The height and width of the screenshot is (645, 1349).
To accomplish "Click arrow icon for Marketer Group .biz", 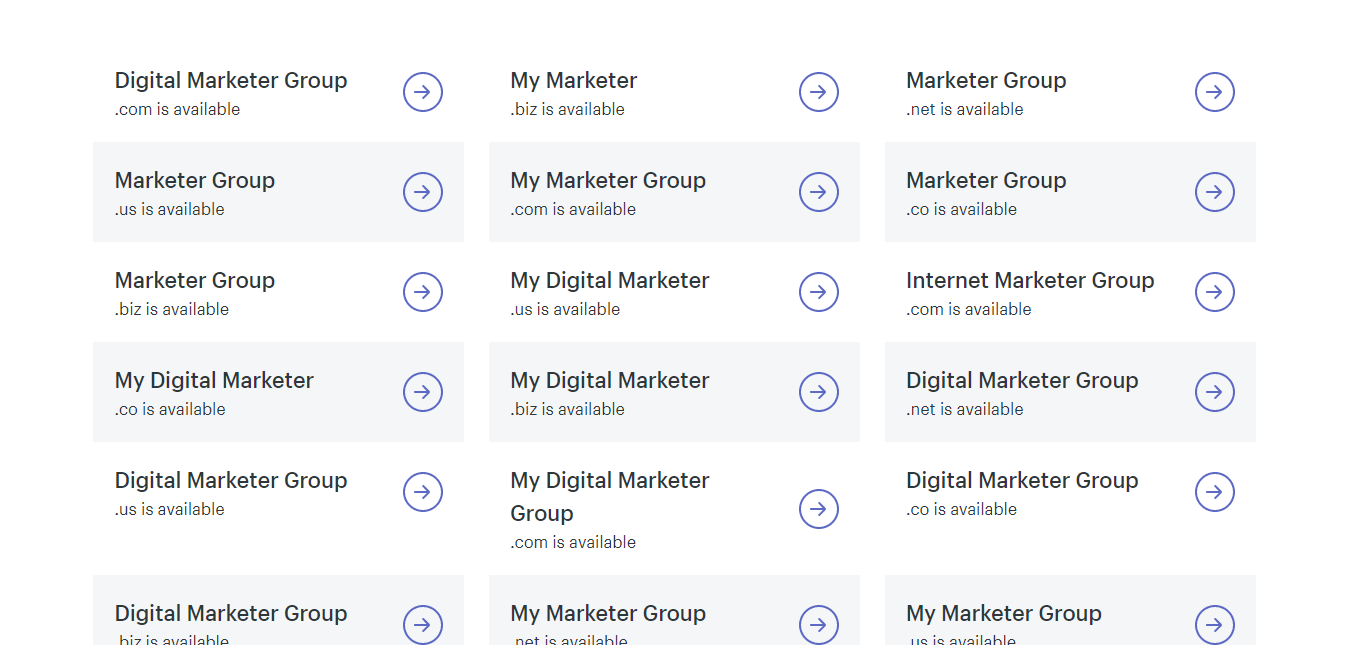I will point(423,292).
